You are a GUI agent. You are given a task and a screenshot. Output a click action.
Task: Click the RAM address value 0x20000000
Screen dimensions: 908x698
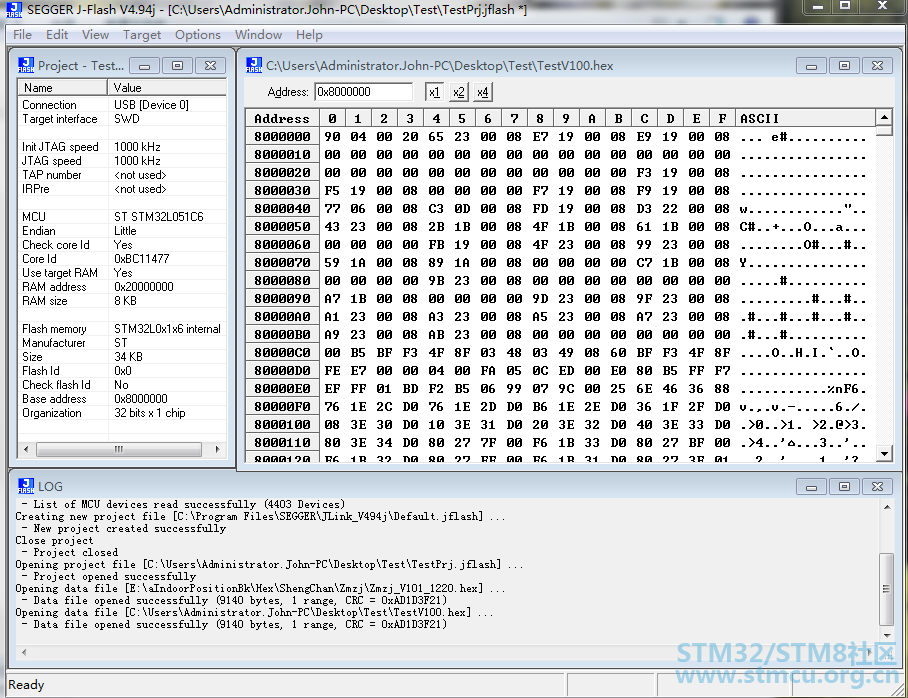(x=143, y=287)
